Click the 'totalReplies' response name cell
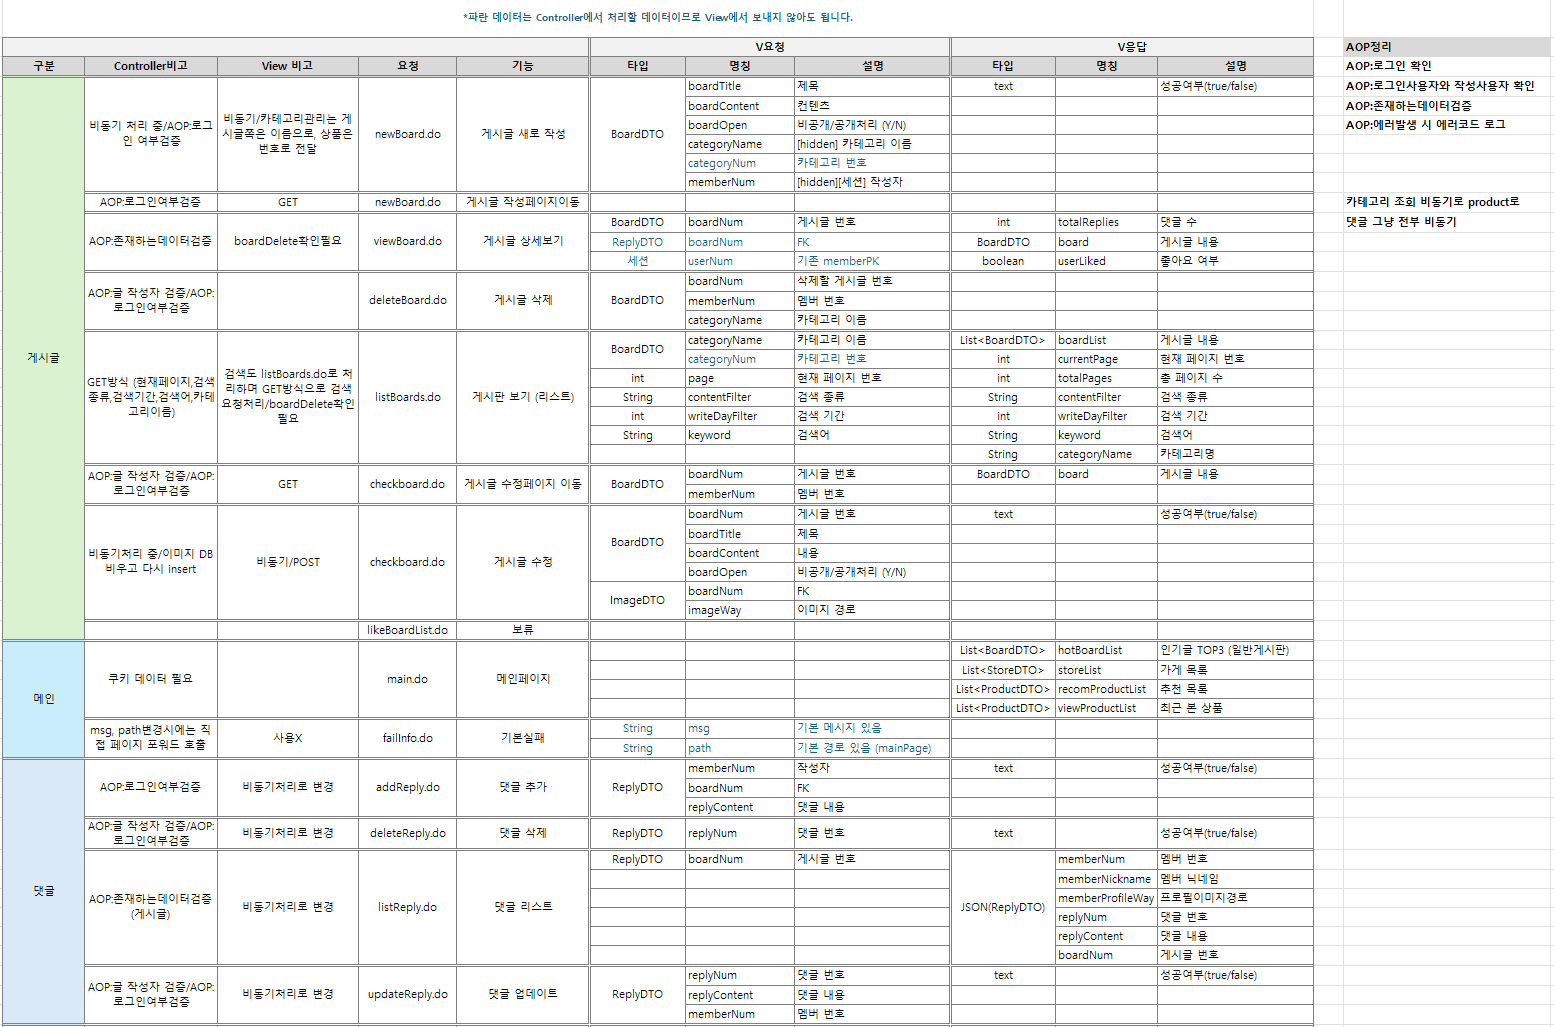The image size is (1554, 1027). (1107, 222)
